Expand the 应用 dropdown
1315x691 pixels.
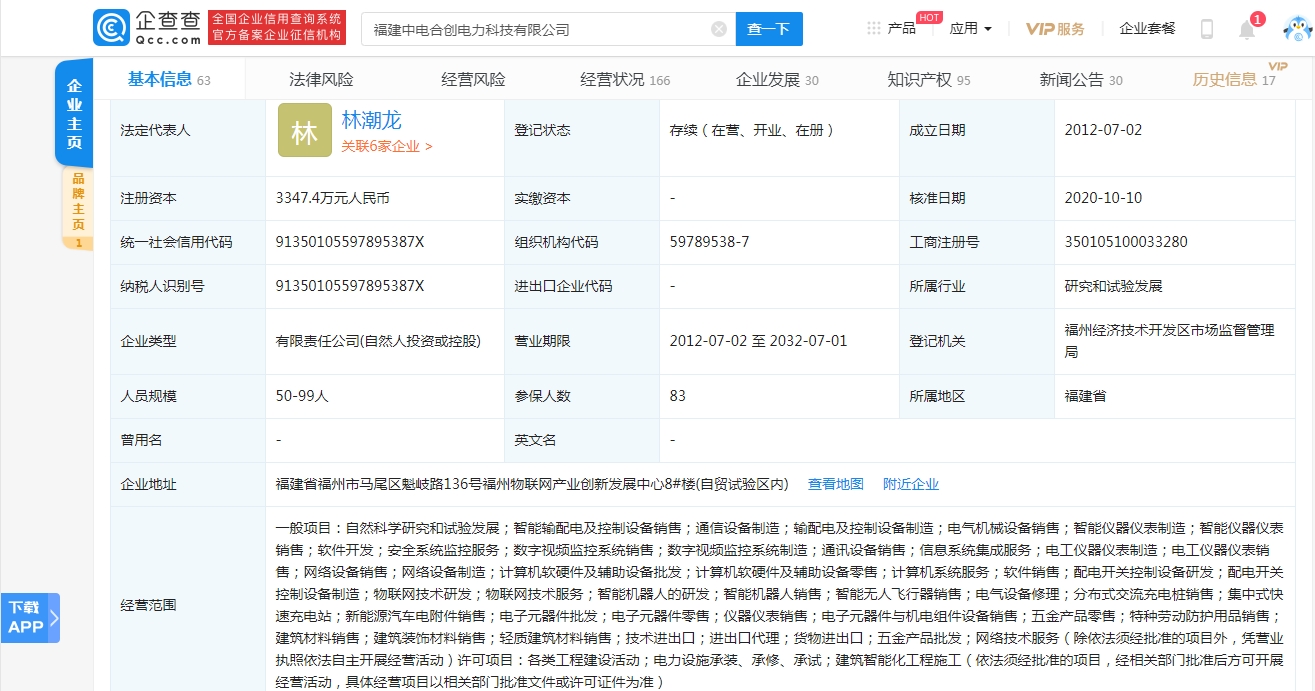pos(970,29)
